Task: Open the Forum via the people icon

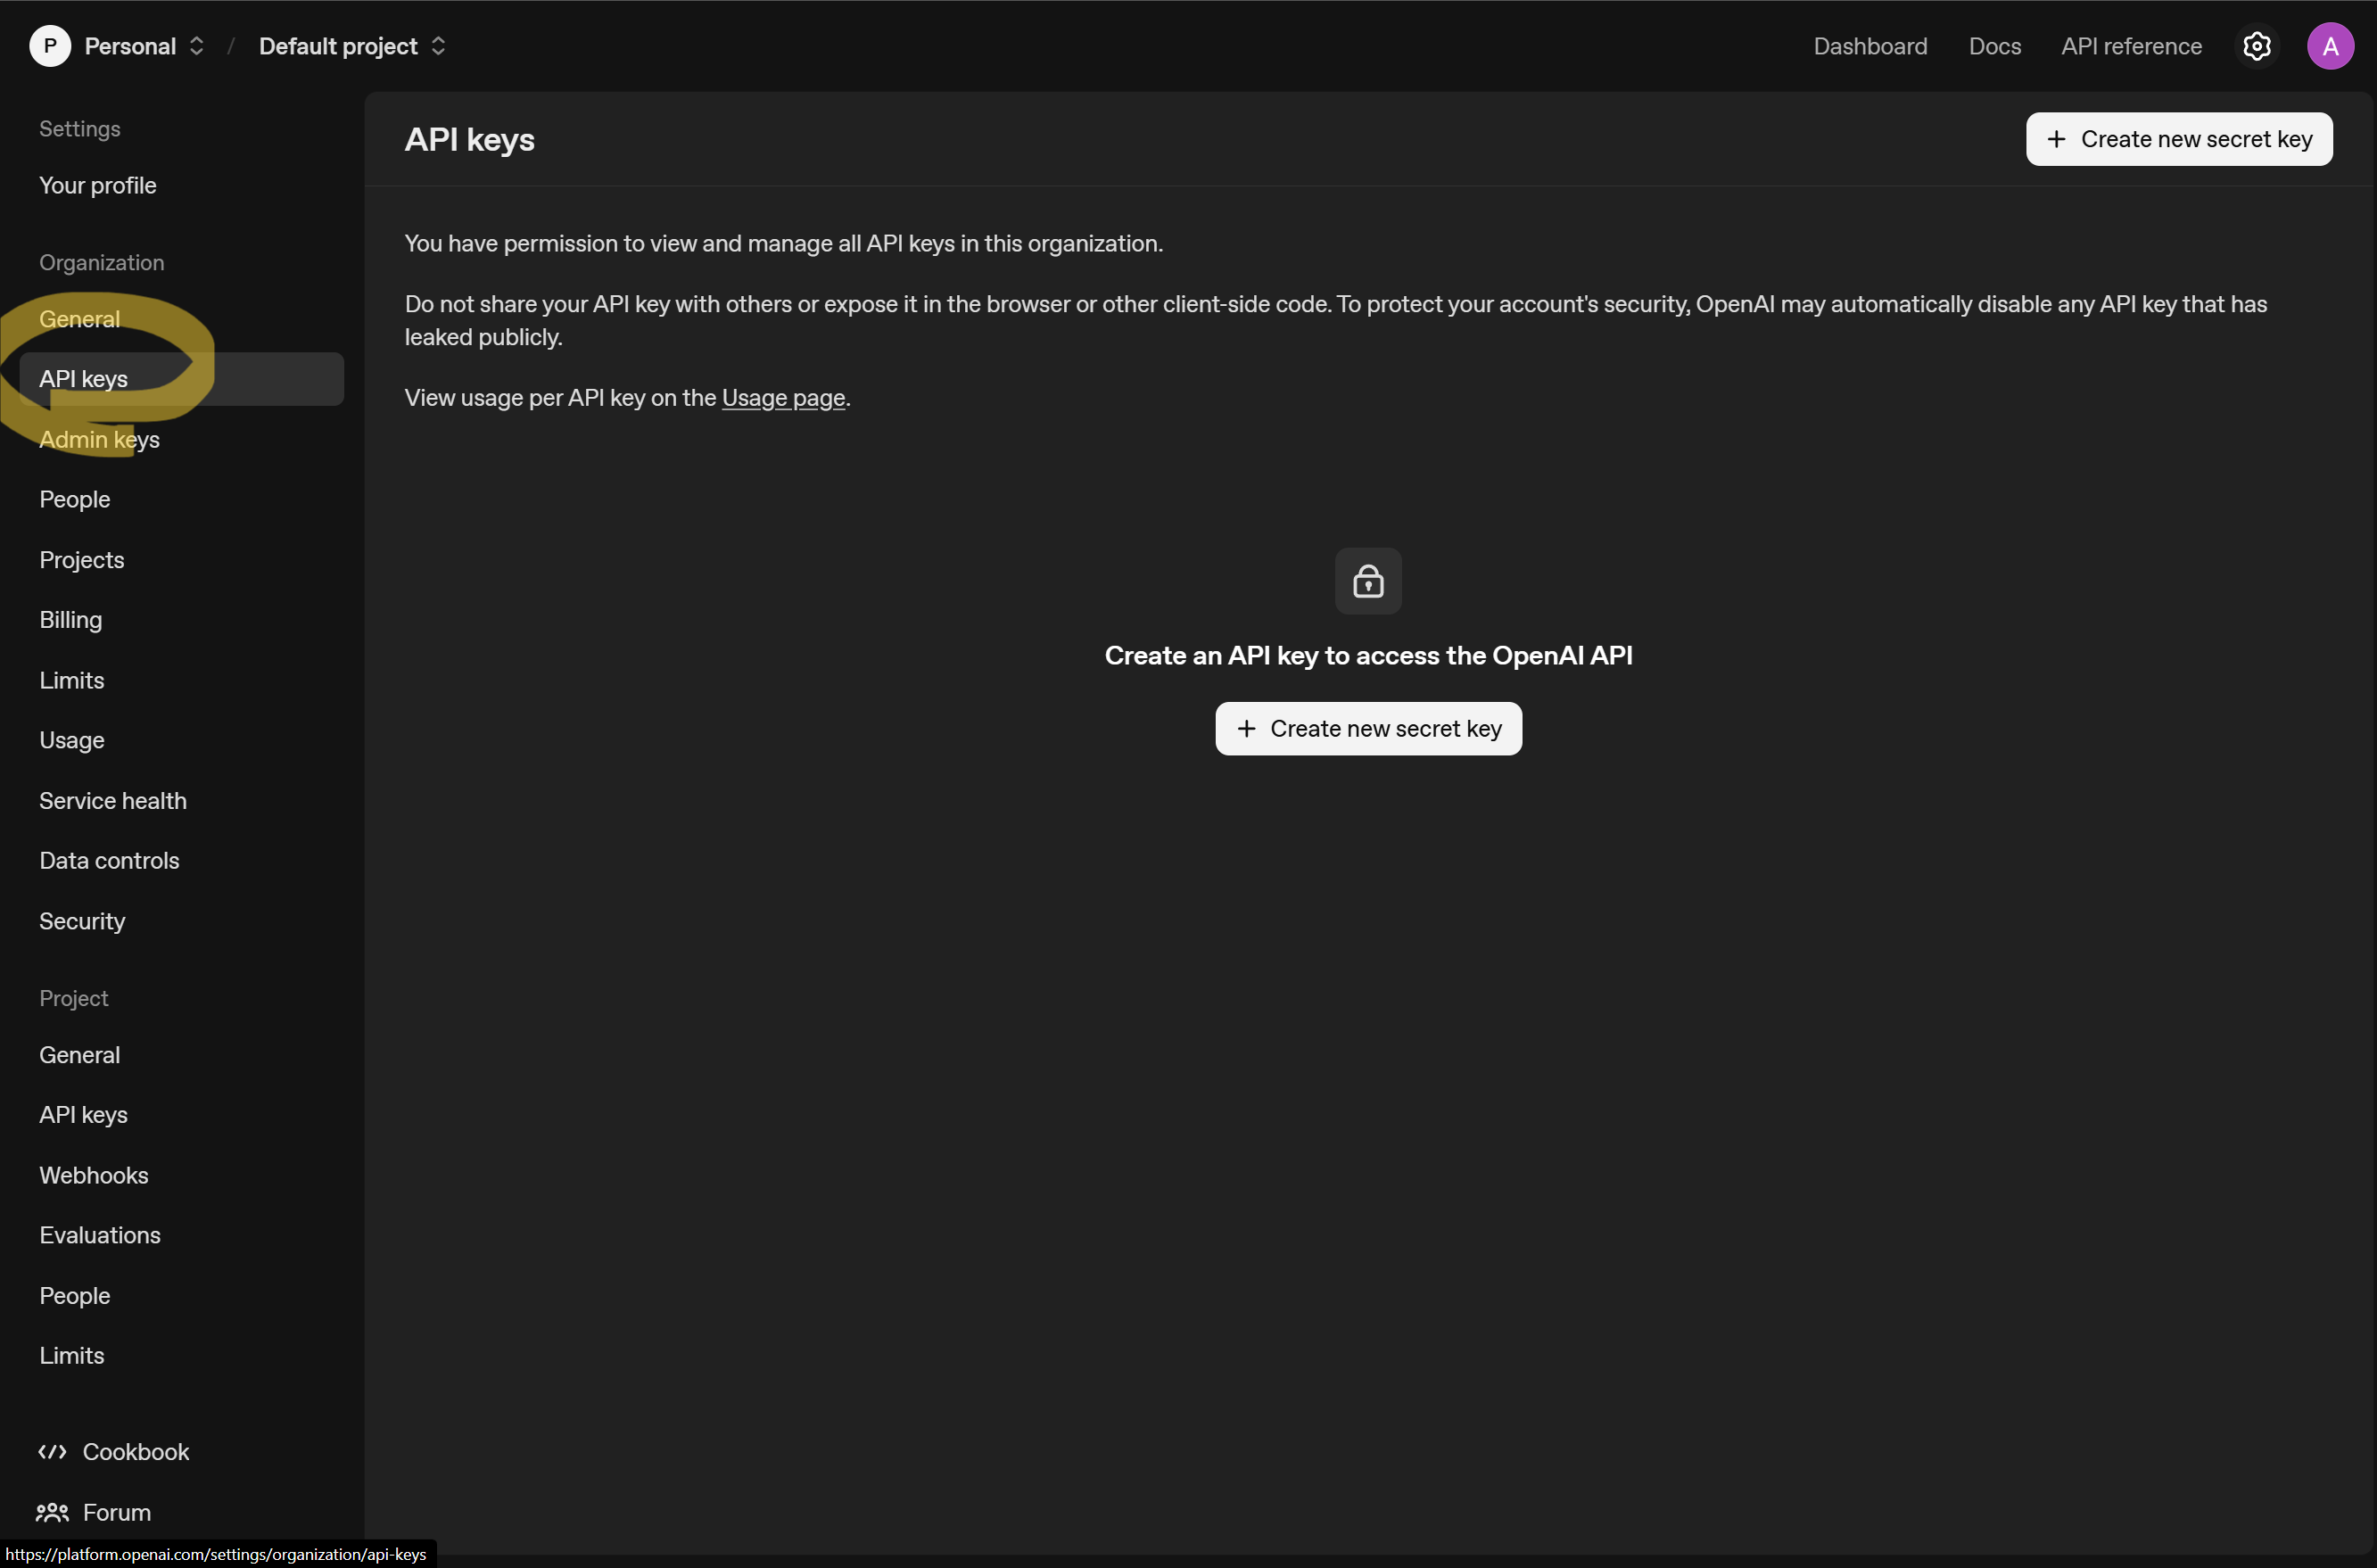Action: pyautogui.click(x=53, y=1512)
